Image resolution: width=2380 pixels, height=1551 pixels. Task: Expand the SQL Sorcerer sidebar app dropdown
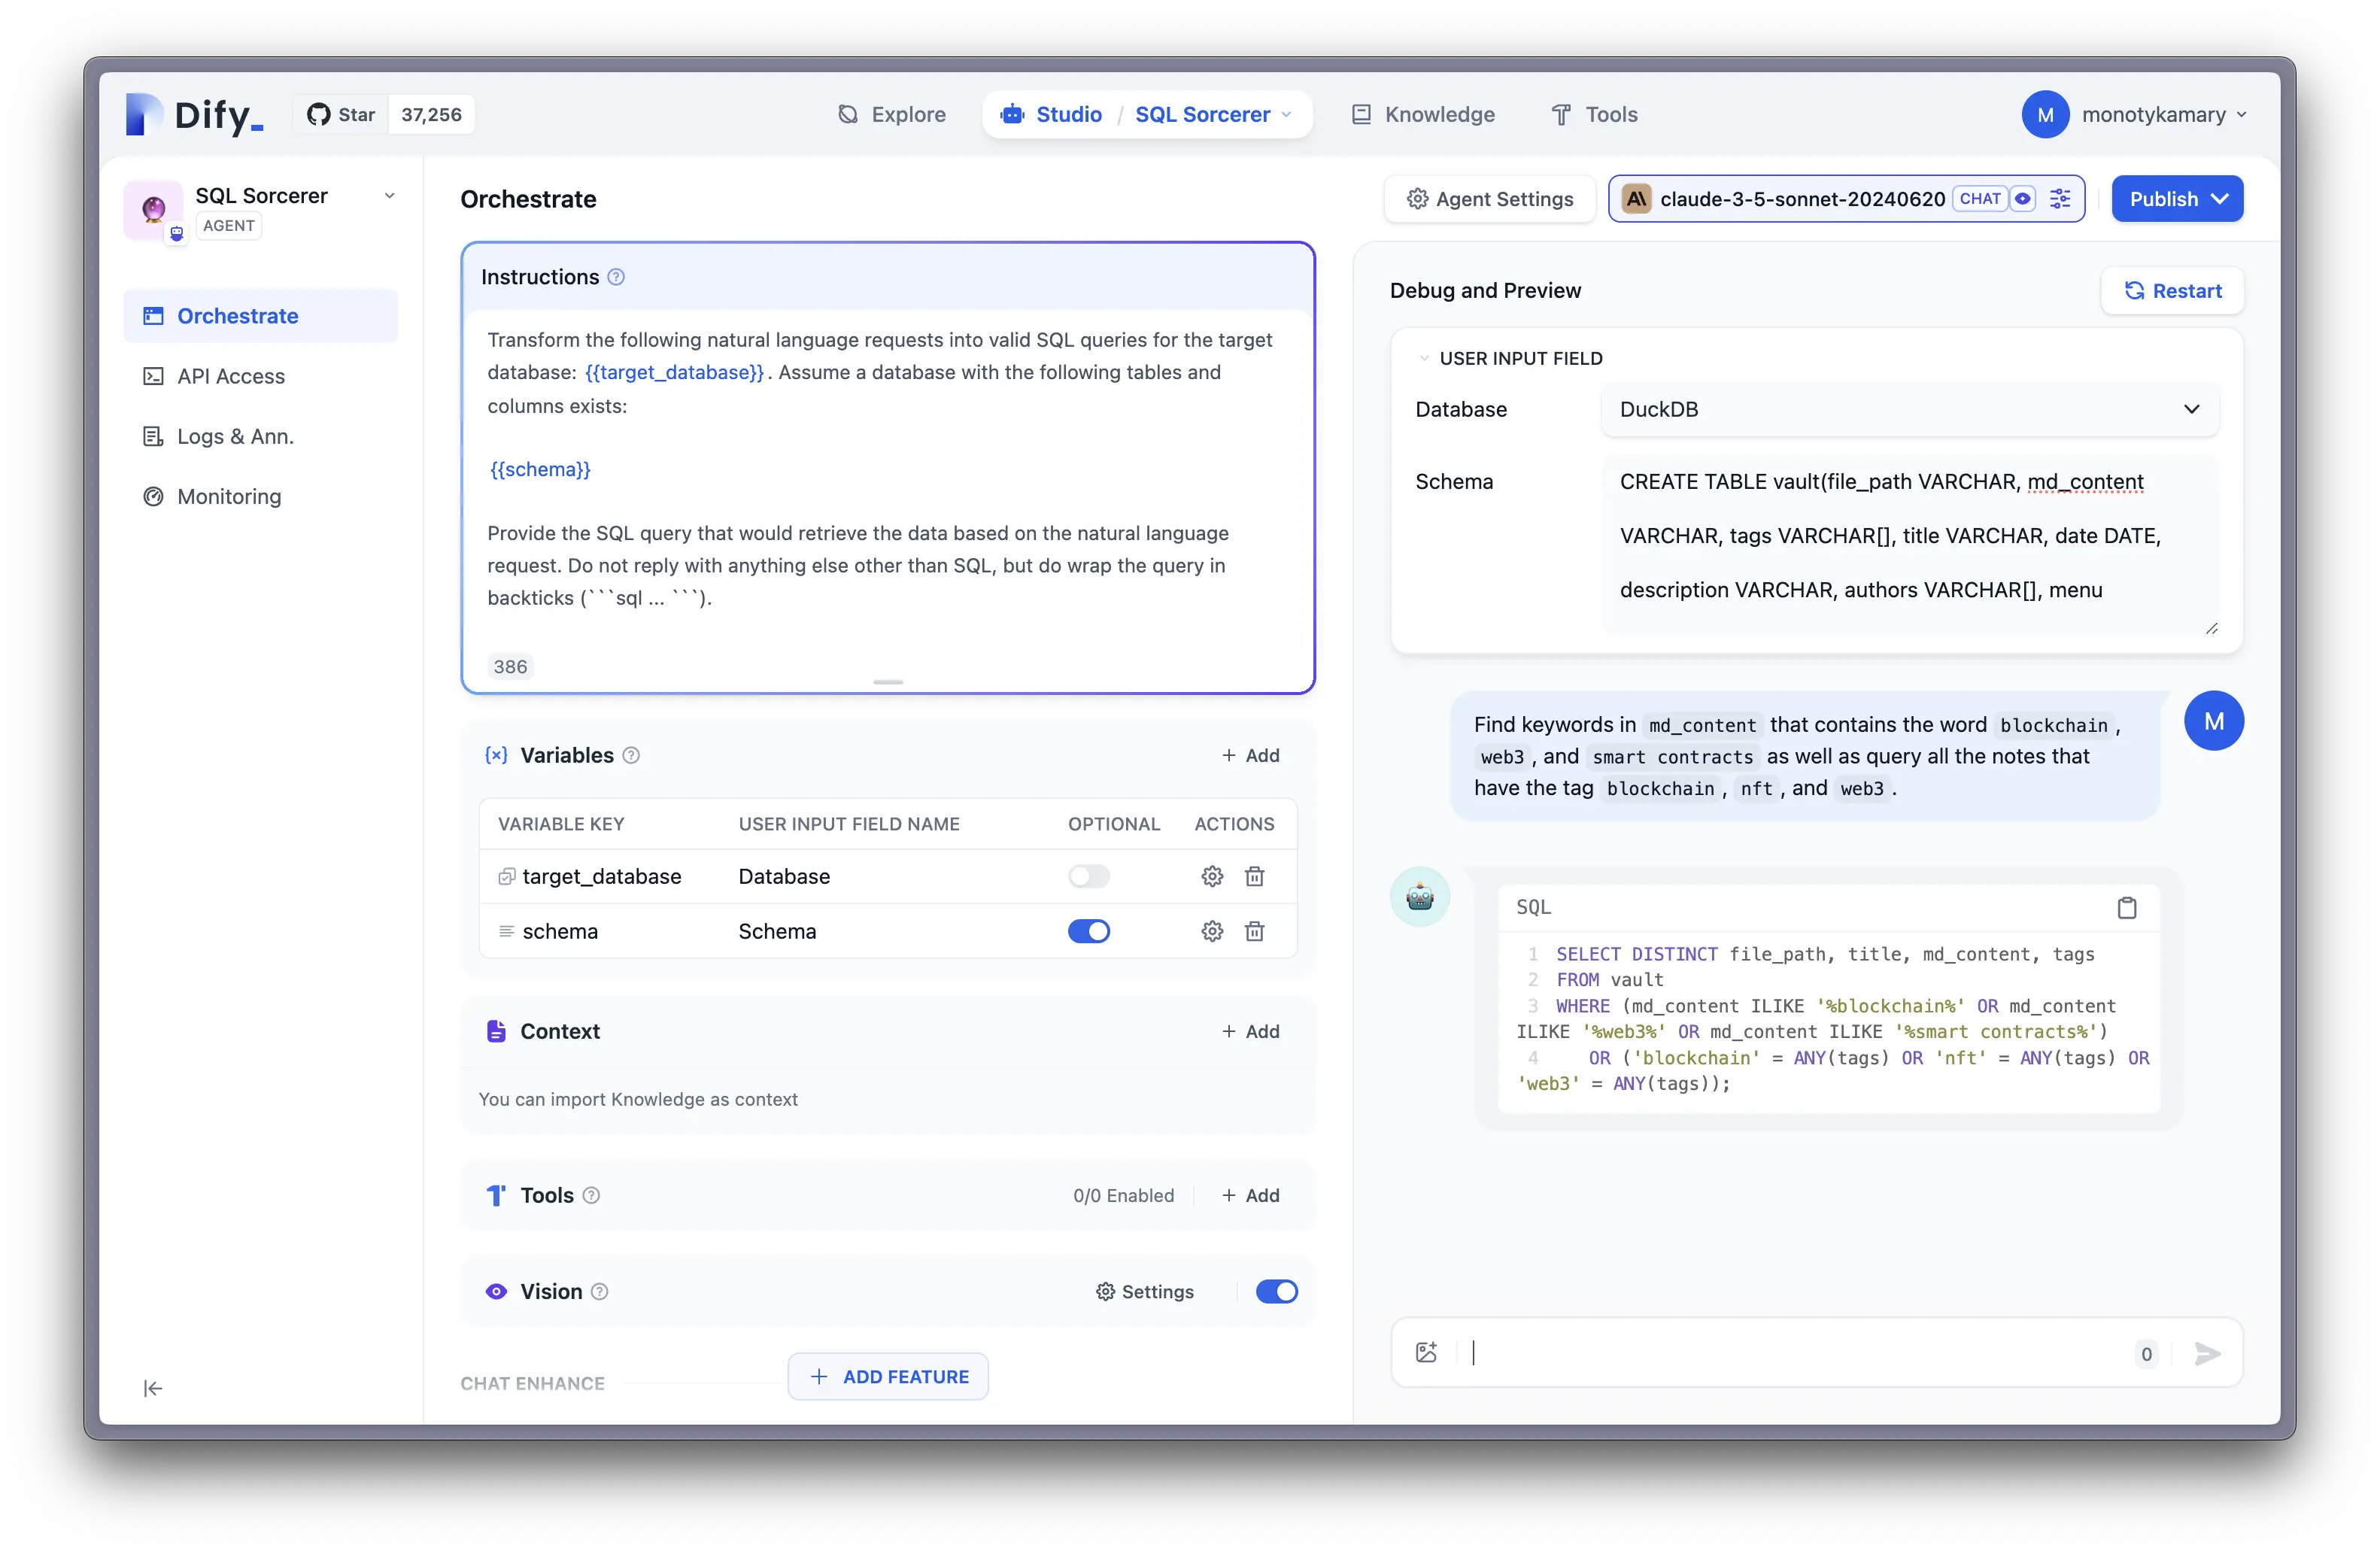(389, 196)
